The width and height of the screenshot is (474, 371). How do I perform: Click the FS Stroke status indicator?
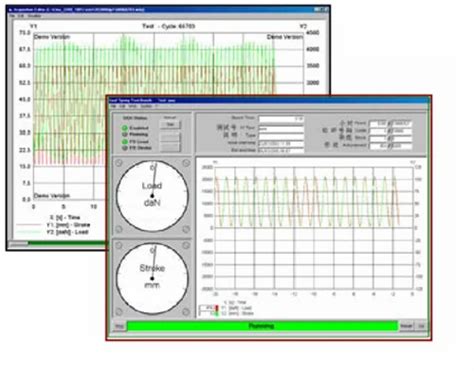125,148
